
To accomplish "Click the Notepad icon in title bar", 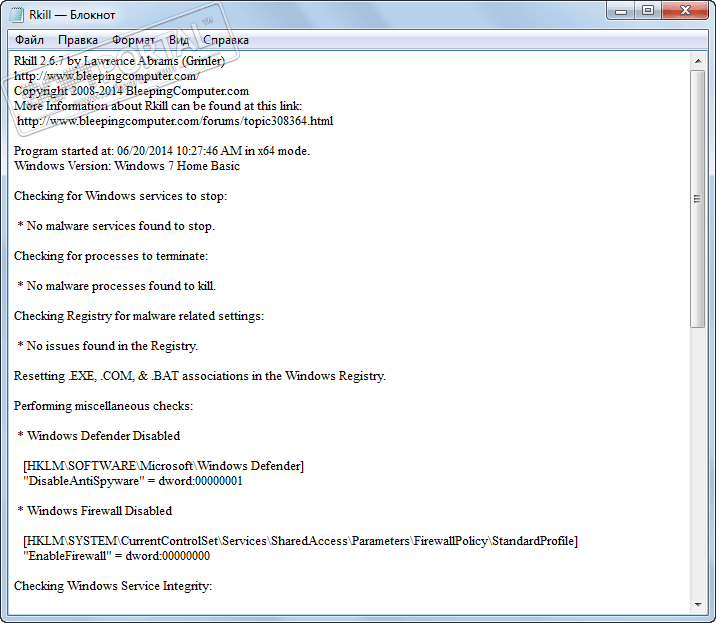I will pos(16,15).
